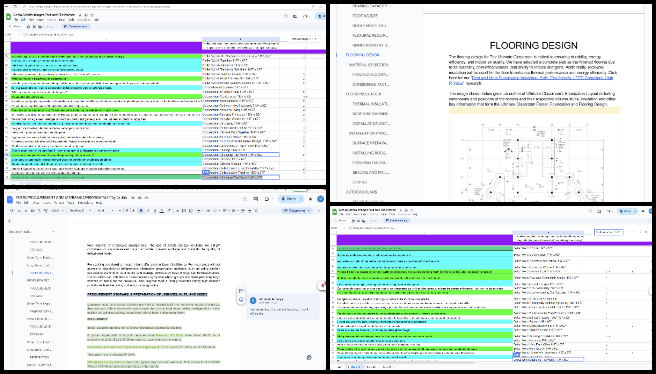The height and width of the screenshot is (374, 656).
Task: Open File menu in Food Procurement doc
Action: coord(18,203)
